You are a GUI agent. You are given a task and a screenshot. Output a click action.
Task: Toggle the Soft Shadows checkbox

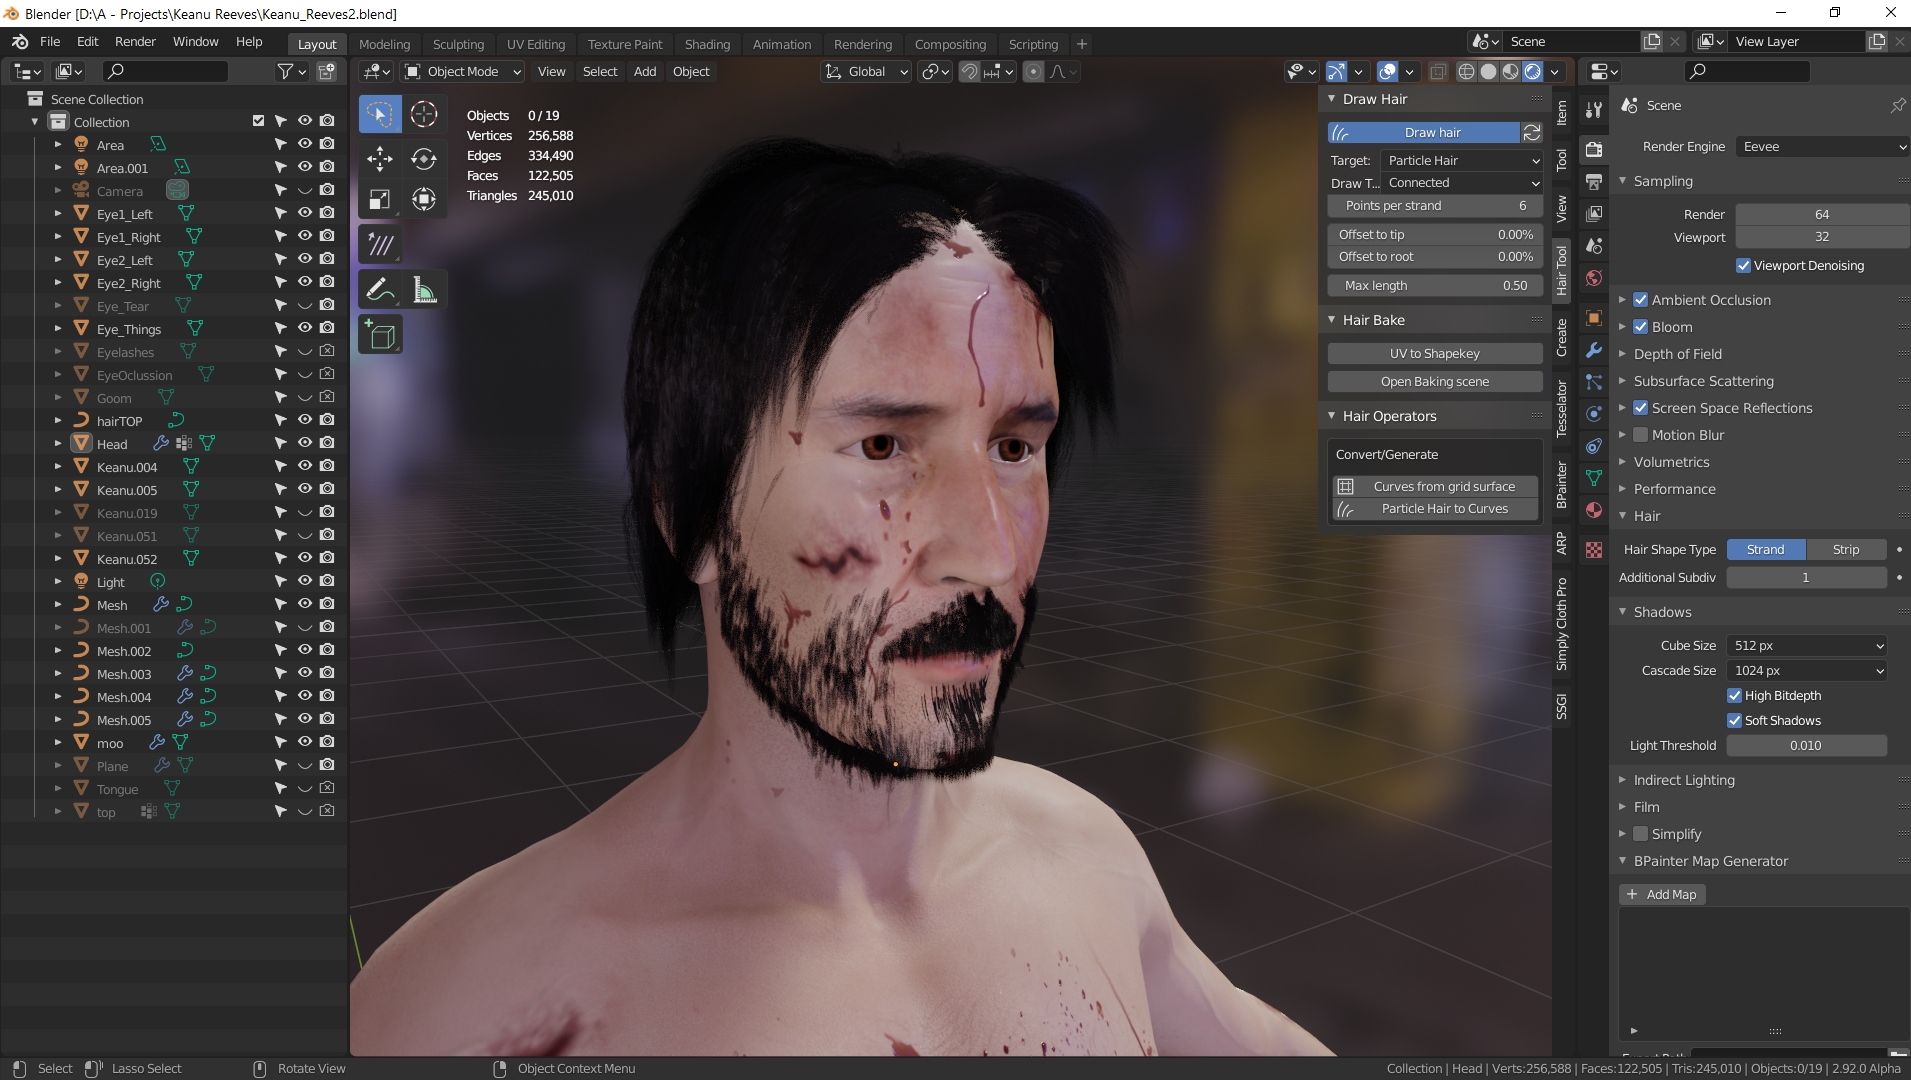[1734, 720]
